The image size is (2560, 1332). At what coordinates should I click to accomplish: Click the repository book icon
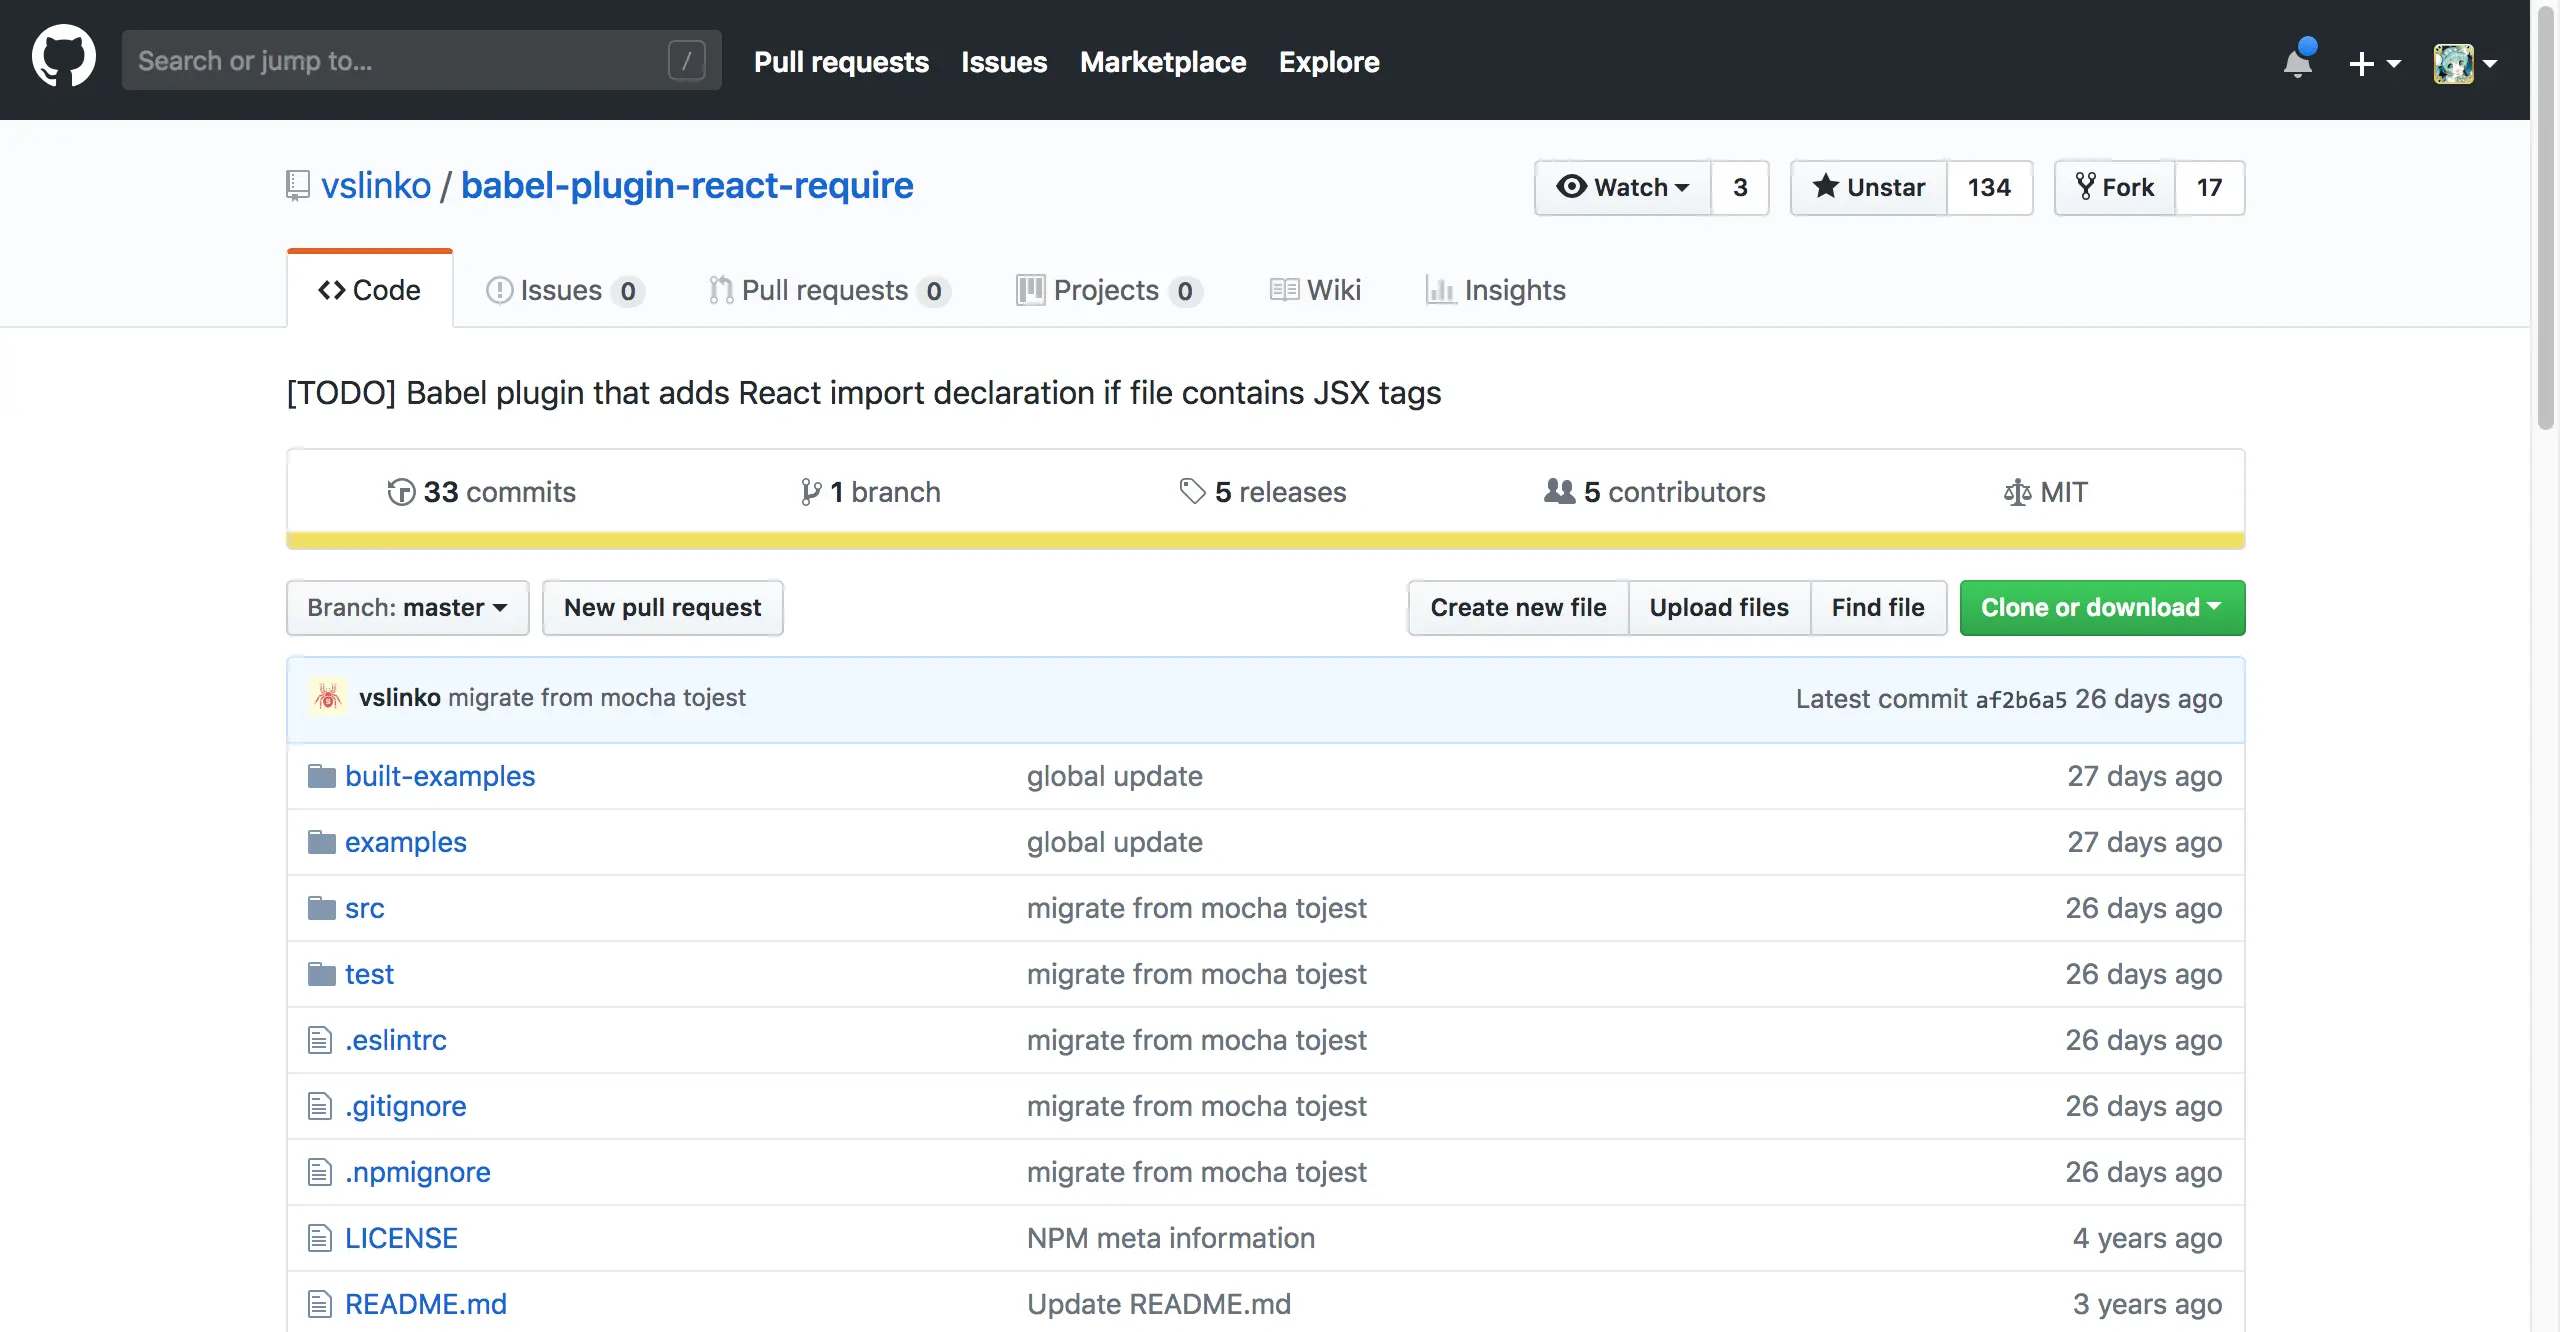click(297, 185)
